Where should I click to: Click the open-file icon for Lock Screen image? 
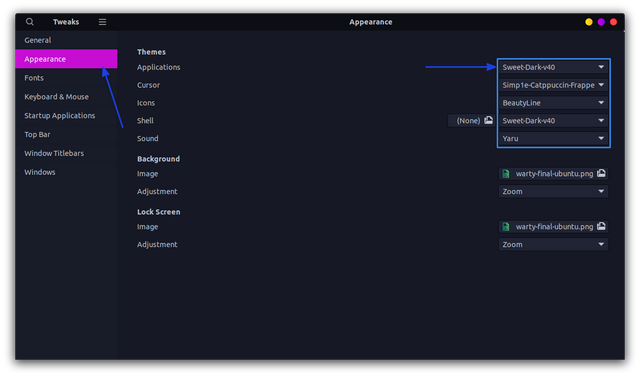601,226
